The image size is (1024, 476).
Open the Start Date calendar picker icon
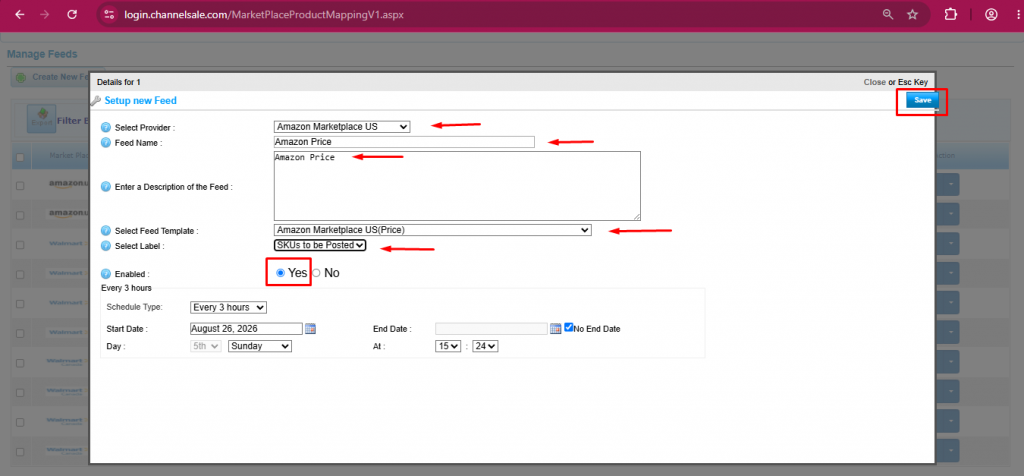click(311, 328)
